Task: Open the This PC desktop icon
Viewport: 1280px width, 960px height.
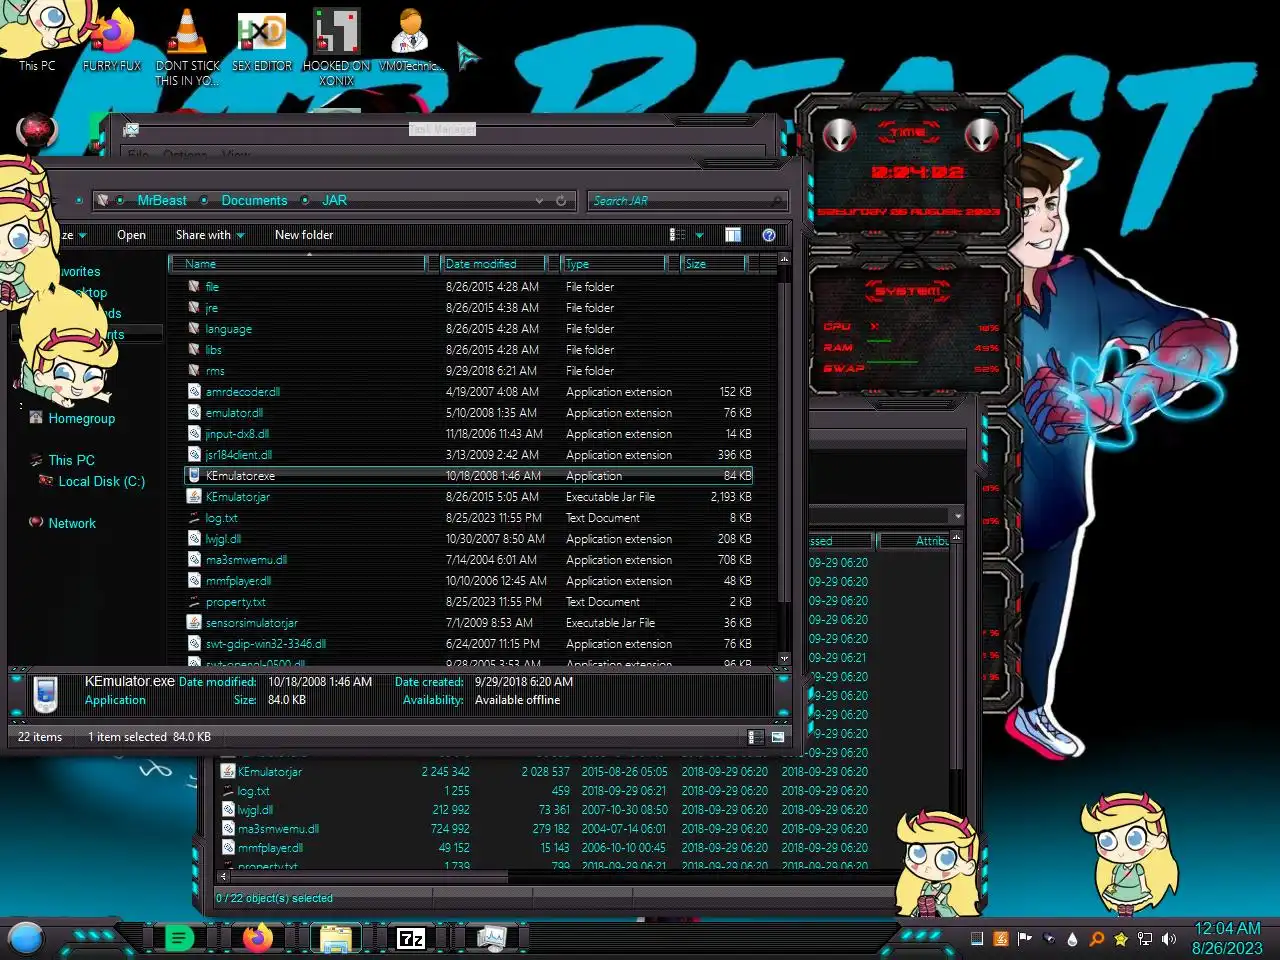Action: click(37, 40)
